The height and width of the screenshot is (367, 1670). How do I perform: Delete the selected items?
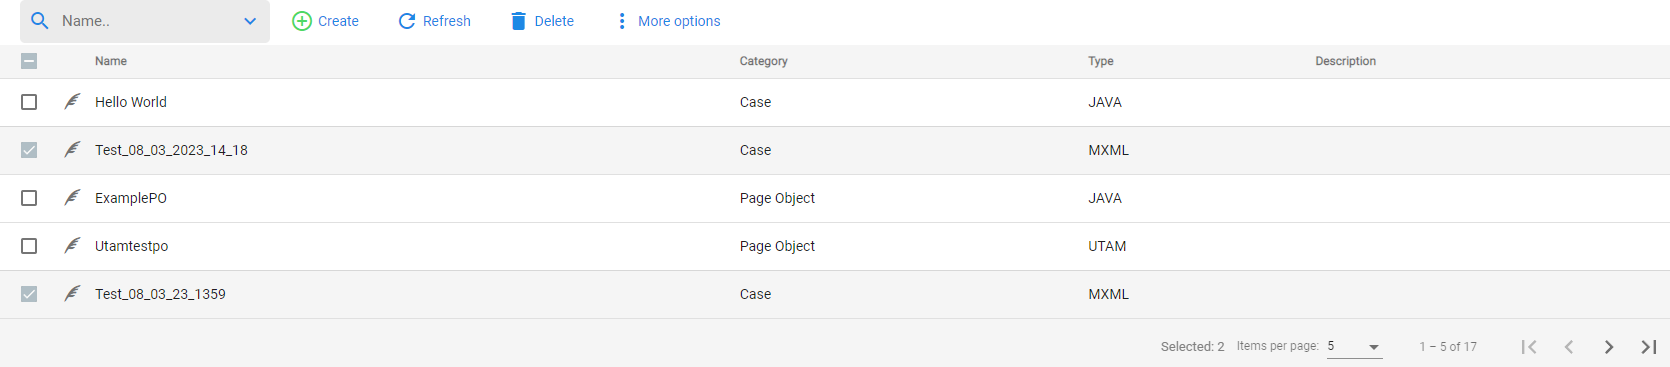(x=542, y=21)
